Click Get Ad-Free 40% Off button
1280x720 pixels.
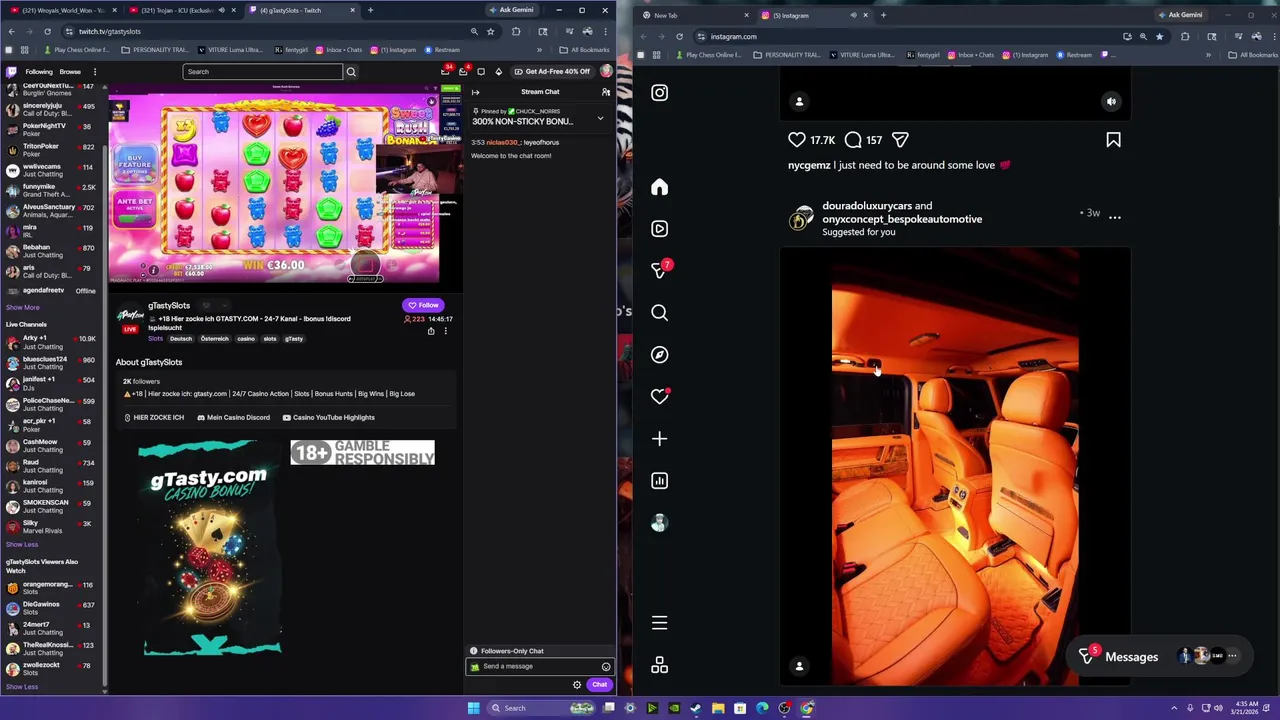click(x=552, y=72)
